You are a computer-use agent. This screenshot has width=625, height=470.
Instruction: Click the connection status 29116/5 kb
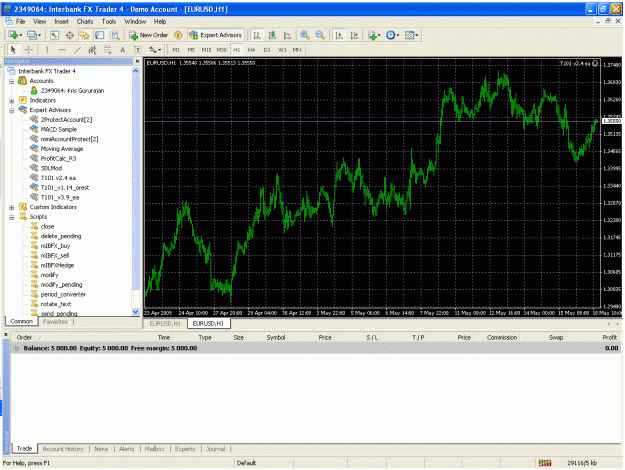pyautogui.click(x=582, y=463)
